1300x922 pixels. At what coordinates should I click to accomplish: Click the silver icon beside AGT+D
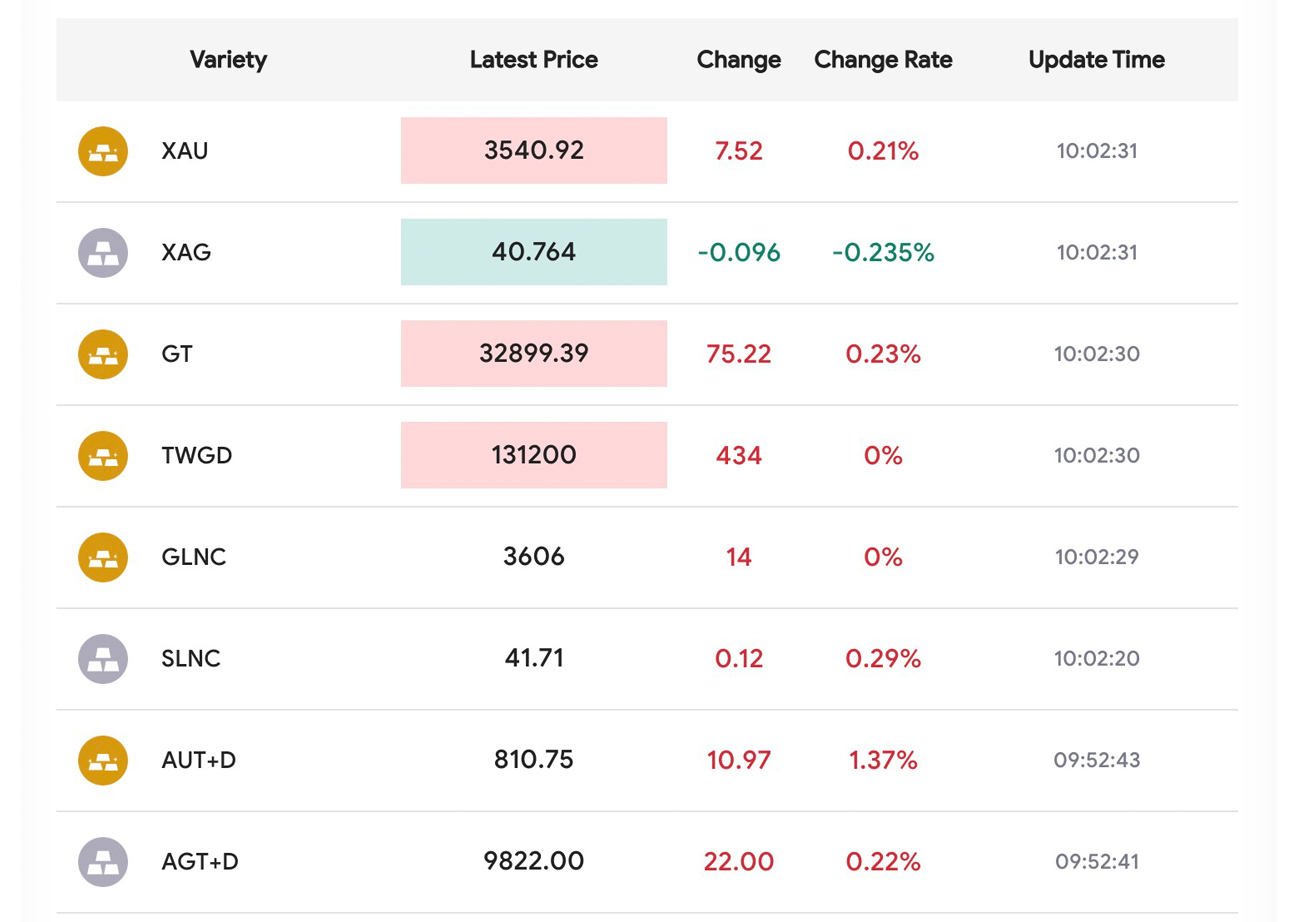(103, 862)
